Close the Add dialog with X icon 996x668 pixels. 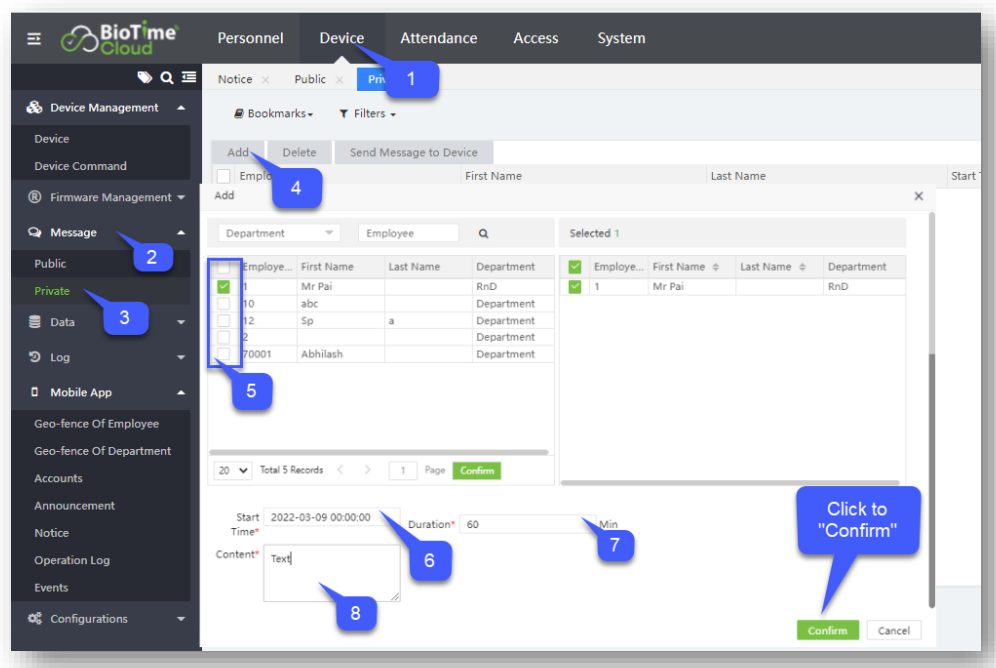(918, 196)
